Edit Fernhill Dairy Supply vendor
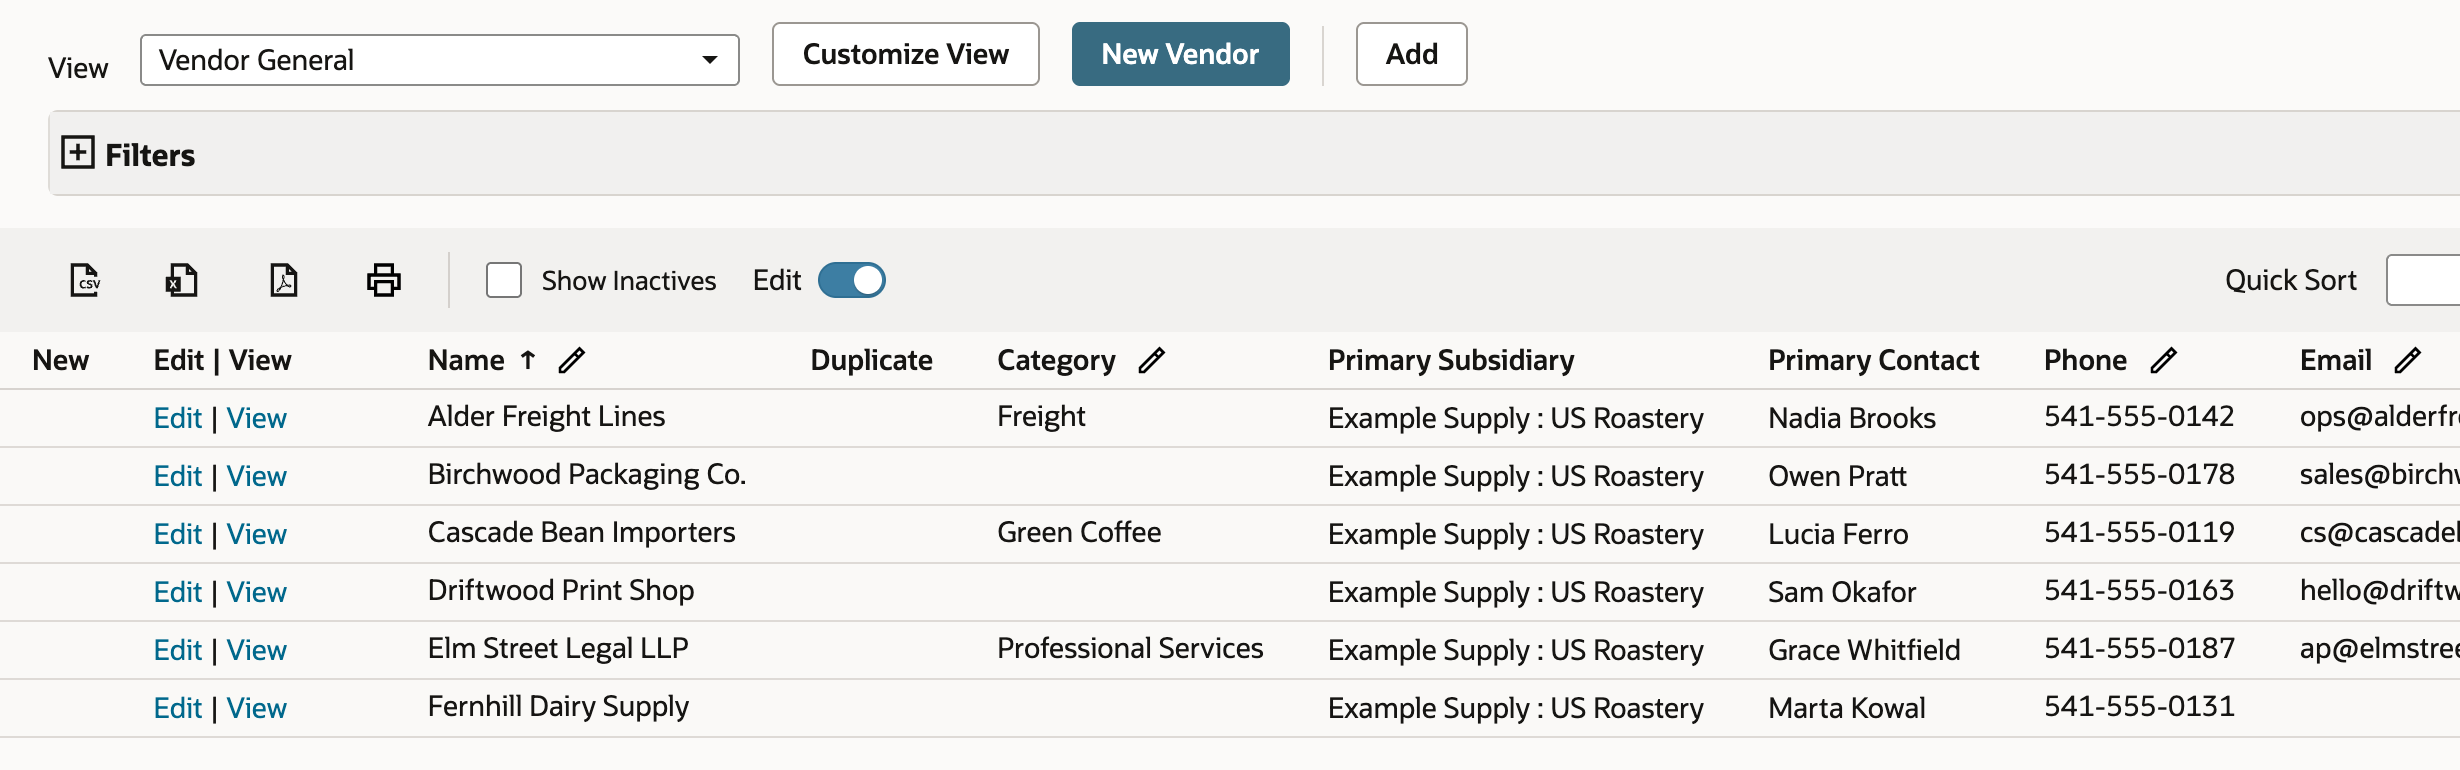The image size is (2460, 770). [178, 708]
